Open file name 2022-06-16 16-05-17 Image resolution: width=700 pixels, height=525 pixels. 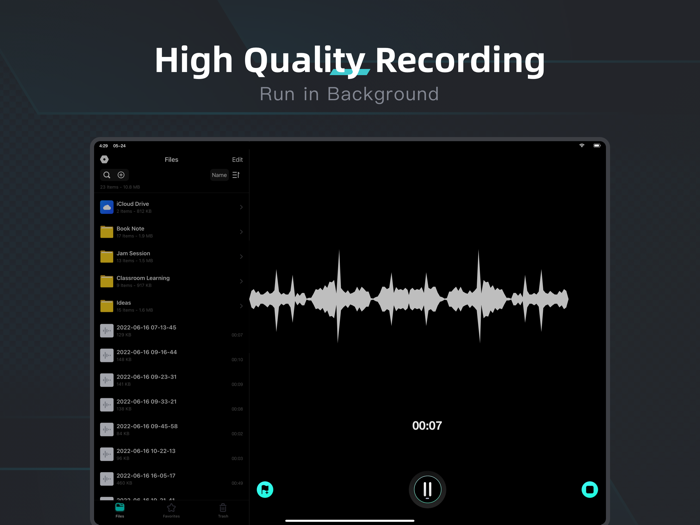(x=146, y=476)
